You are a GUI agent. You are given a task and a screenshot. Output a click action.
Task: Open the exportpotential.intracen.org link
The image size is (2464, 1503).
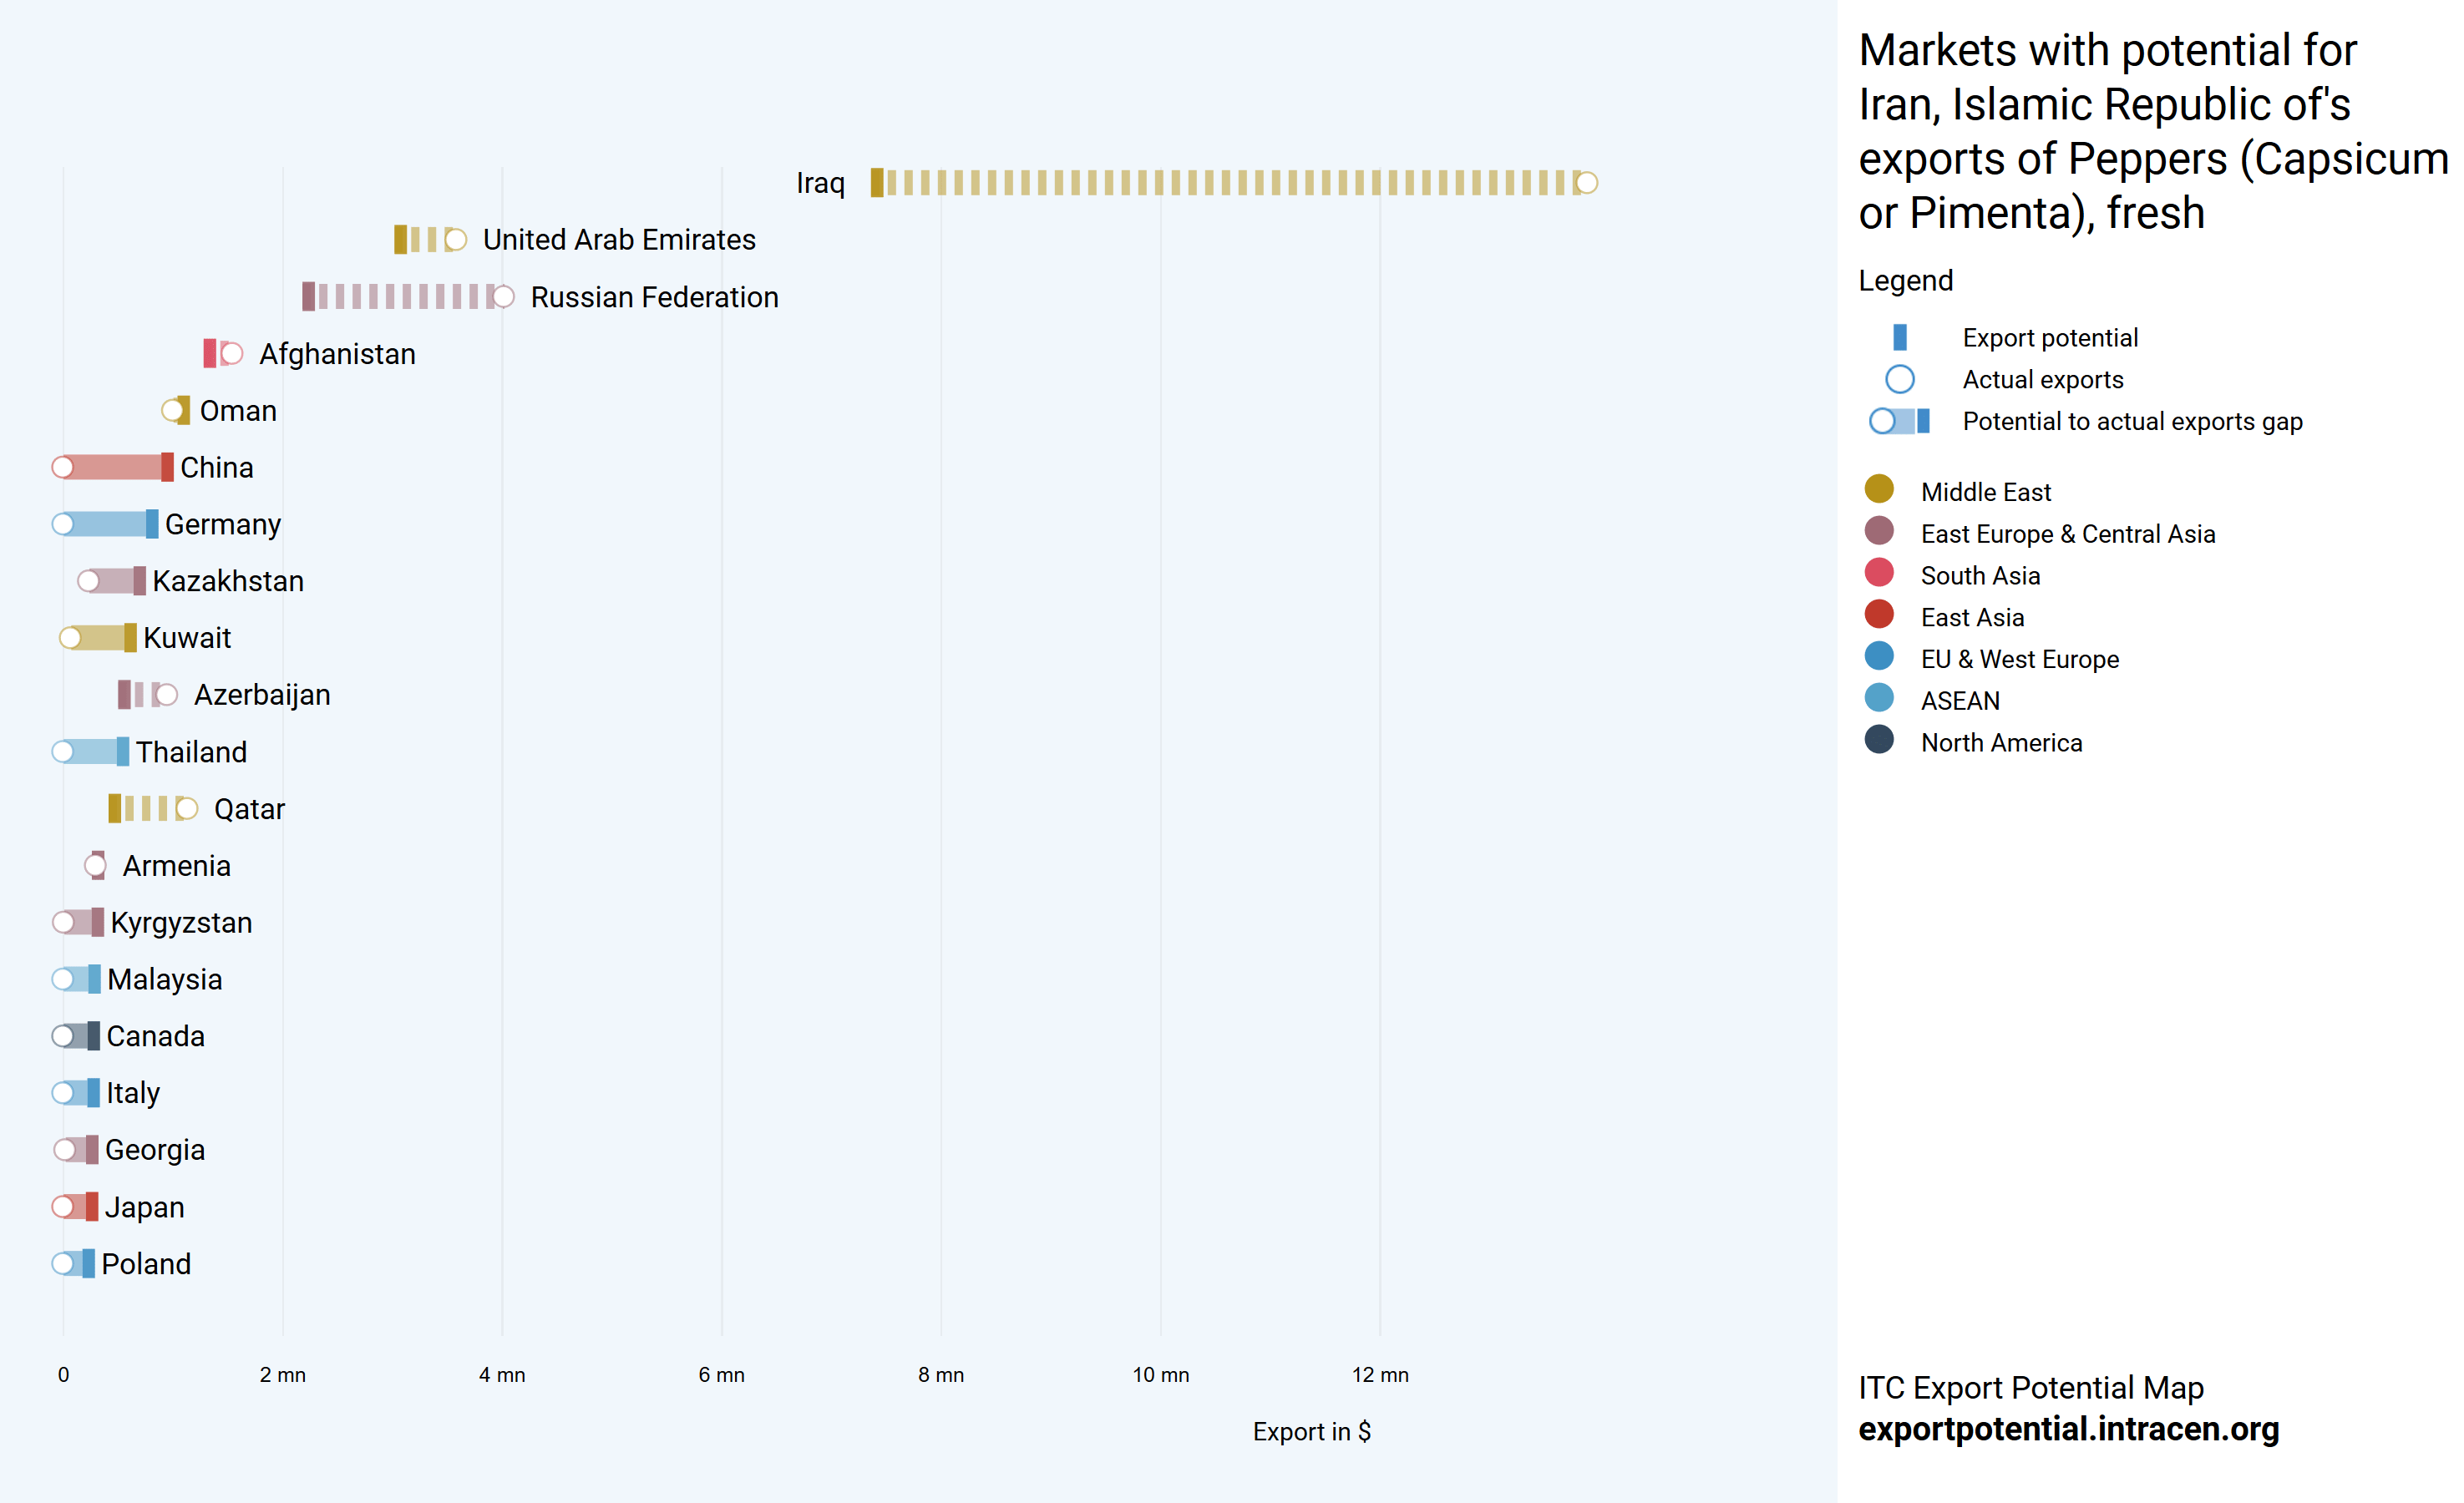pyautogui.click(x=2068, y=1429)
